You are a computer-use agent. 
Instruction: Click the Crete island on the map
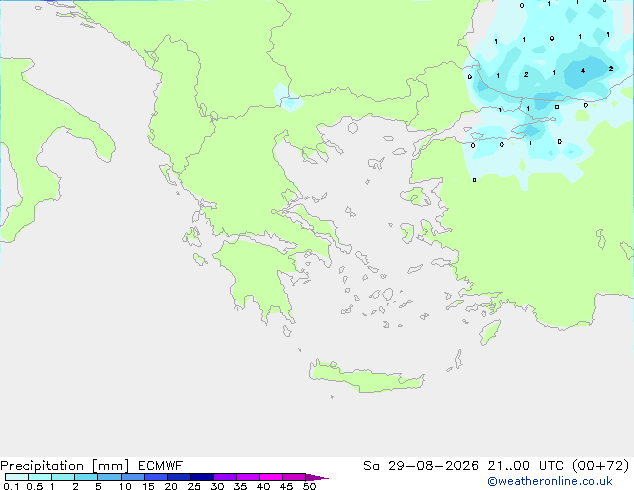coord(366,378)
